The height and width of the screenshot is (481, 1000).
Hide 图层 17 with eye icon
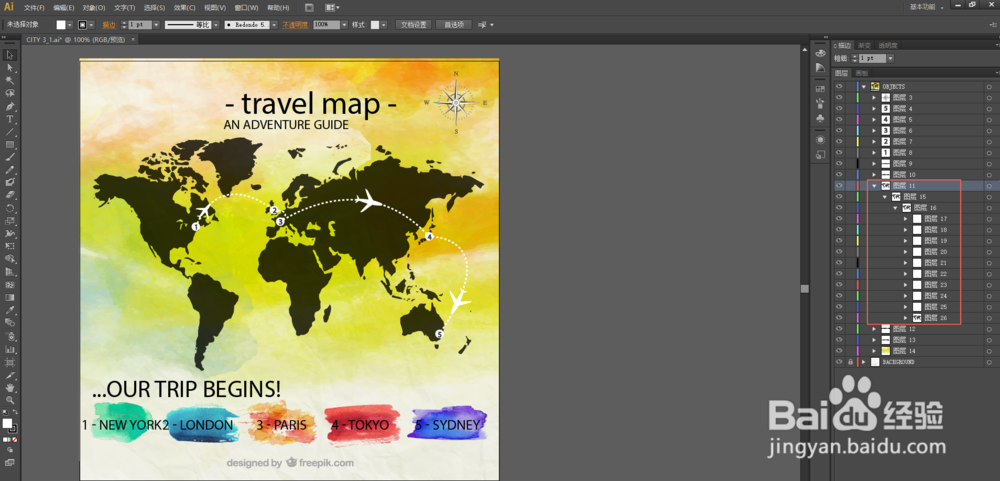click(x=839, y=219)
